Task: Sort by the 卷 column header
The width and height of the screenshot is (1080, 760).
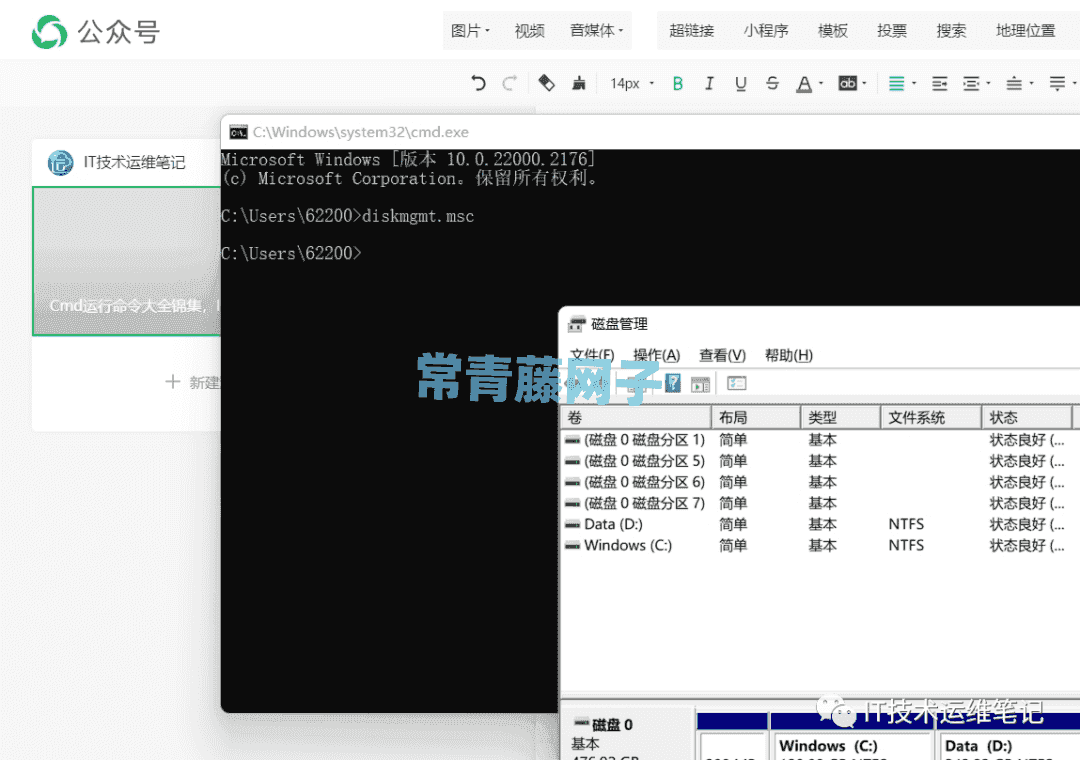Action: [x=637, y=418]
